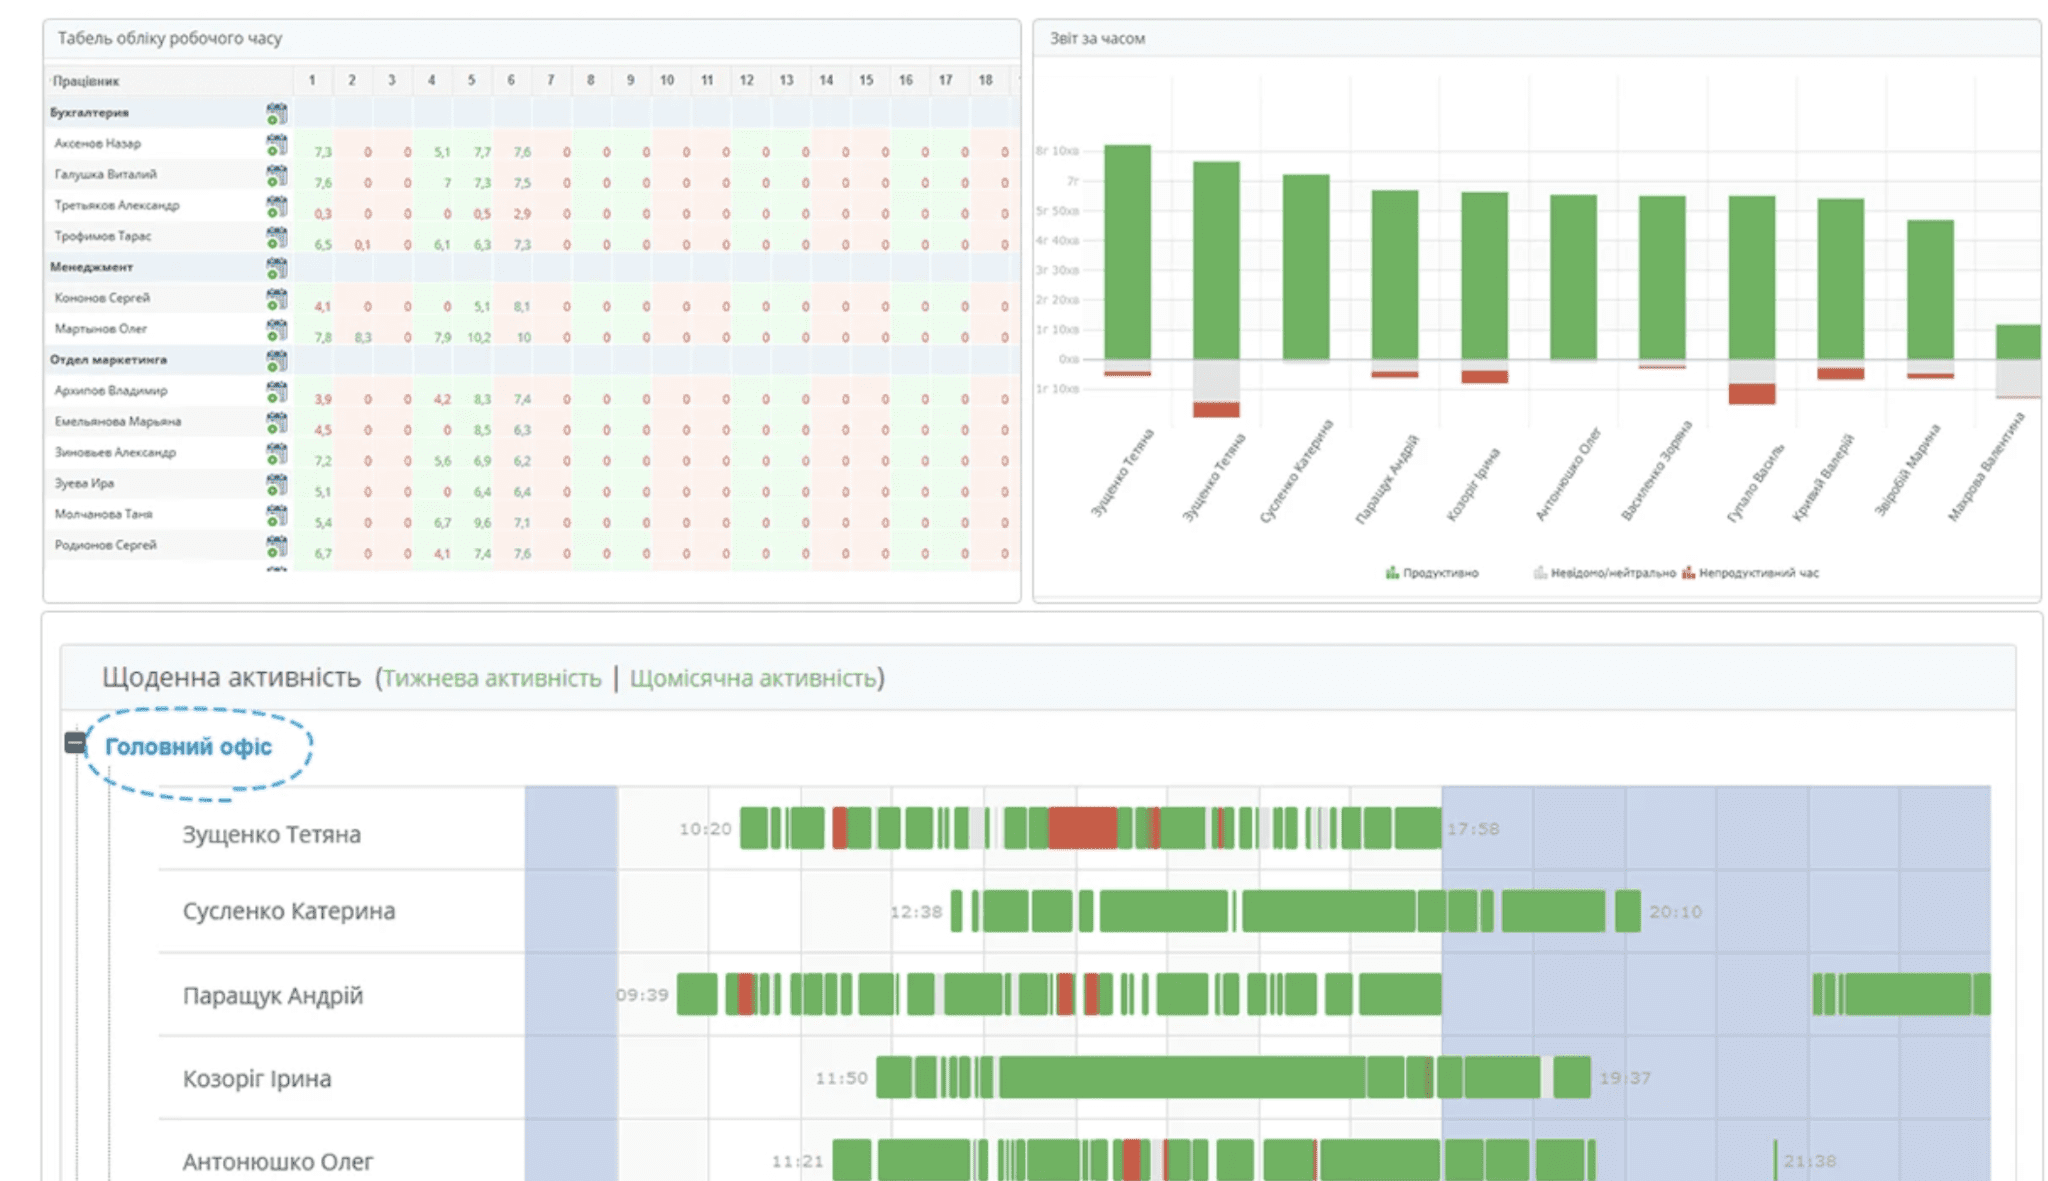
Task: Click calendar icon for Менеджмент group
Action: [277, 268]
